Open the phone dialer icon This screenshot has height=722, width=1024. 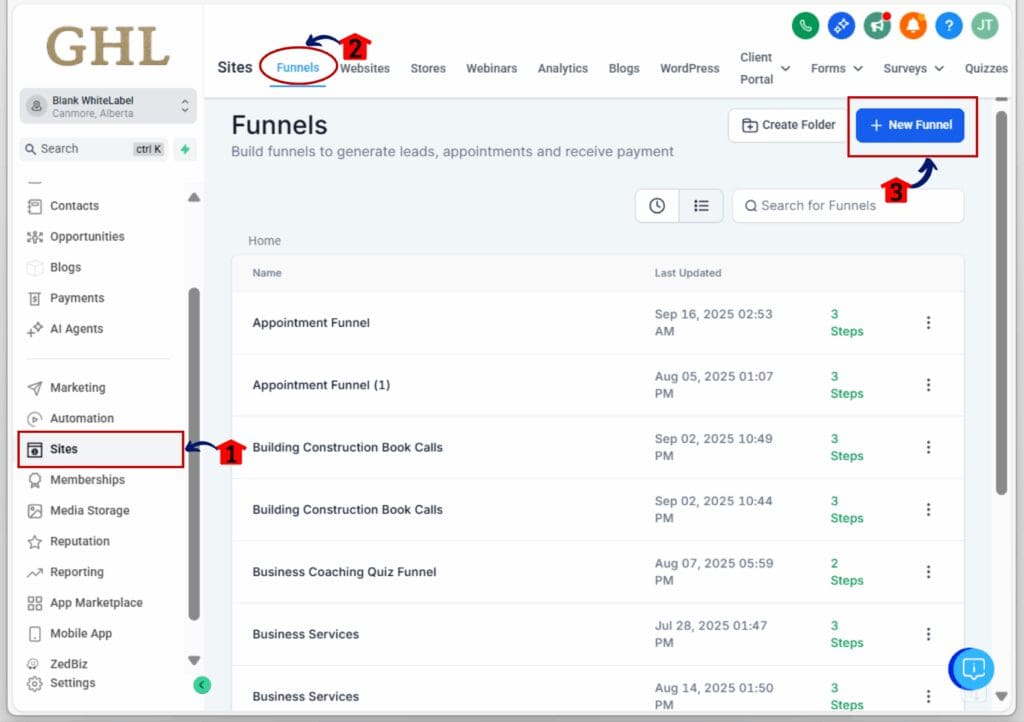tap(805, 26)
